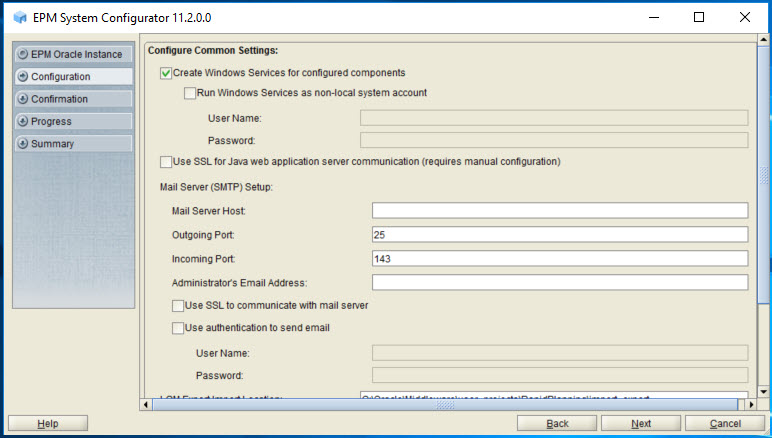The height and width of the screenshot is (438, 772).
Task: Focus the Mail Server Host field
Action: (560, 211)
